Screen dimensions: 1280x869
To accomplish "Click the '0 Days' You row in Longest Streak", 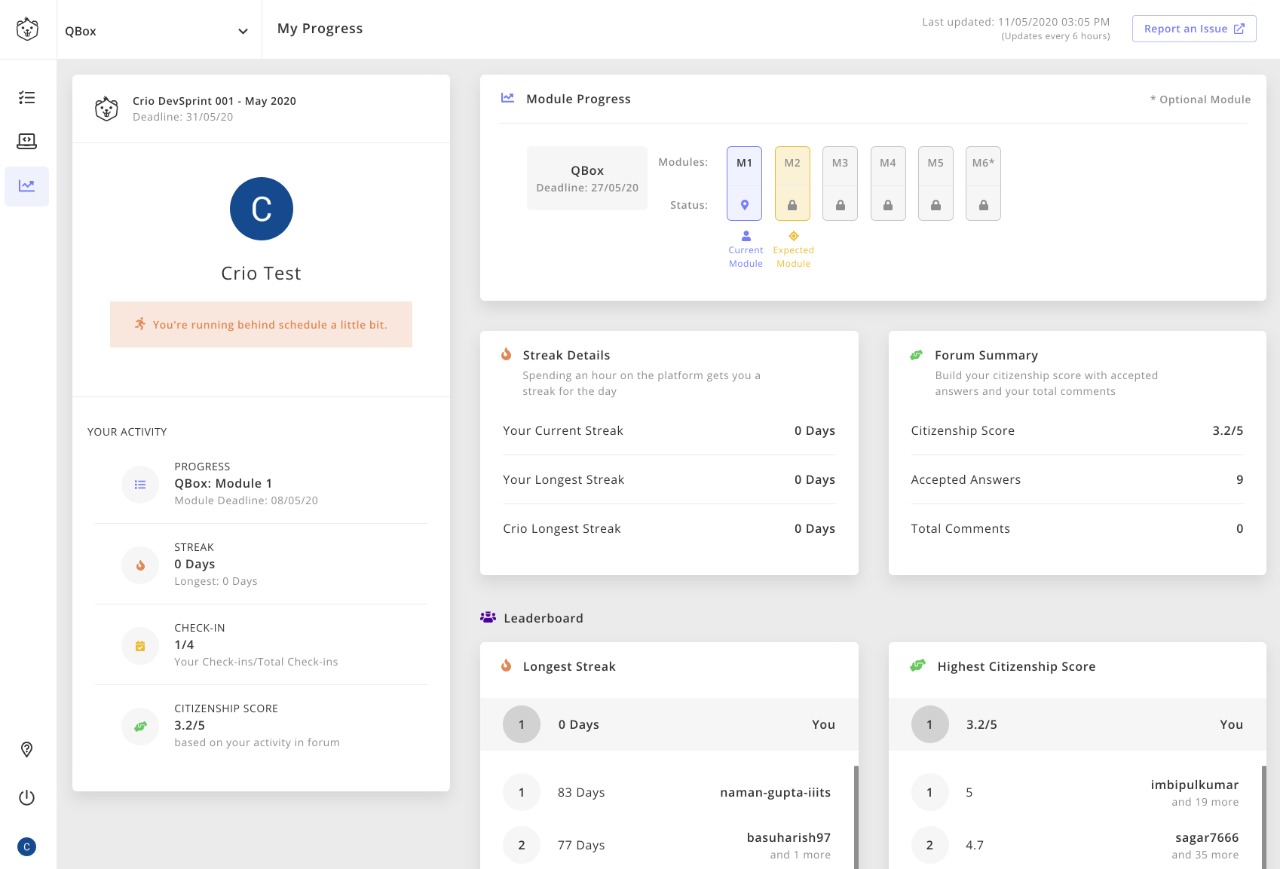I will pyautogui.click(x=669, y=725).
